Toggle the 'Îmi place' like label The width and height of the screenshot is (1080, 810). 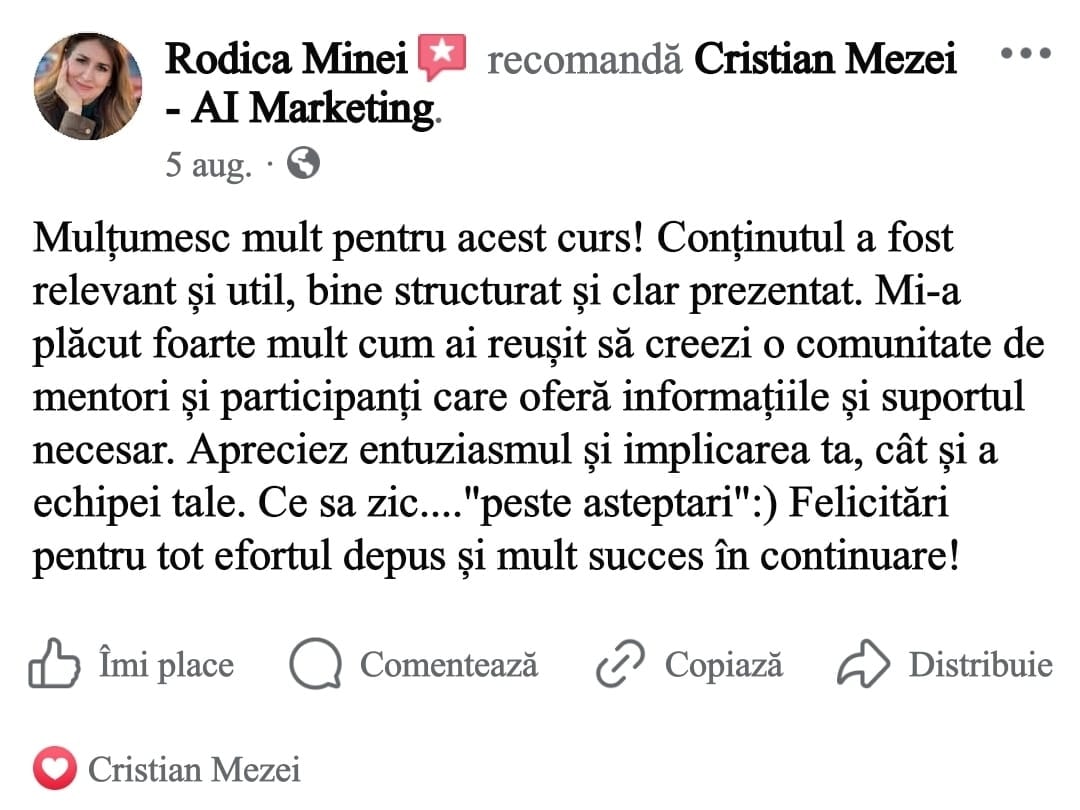coord(166,665)
